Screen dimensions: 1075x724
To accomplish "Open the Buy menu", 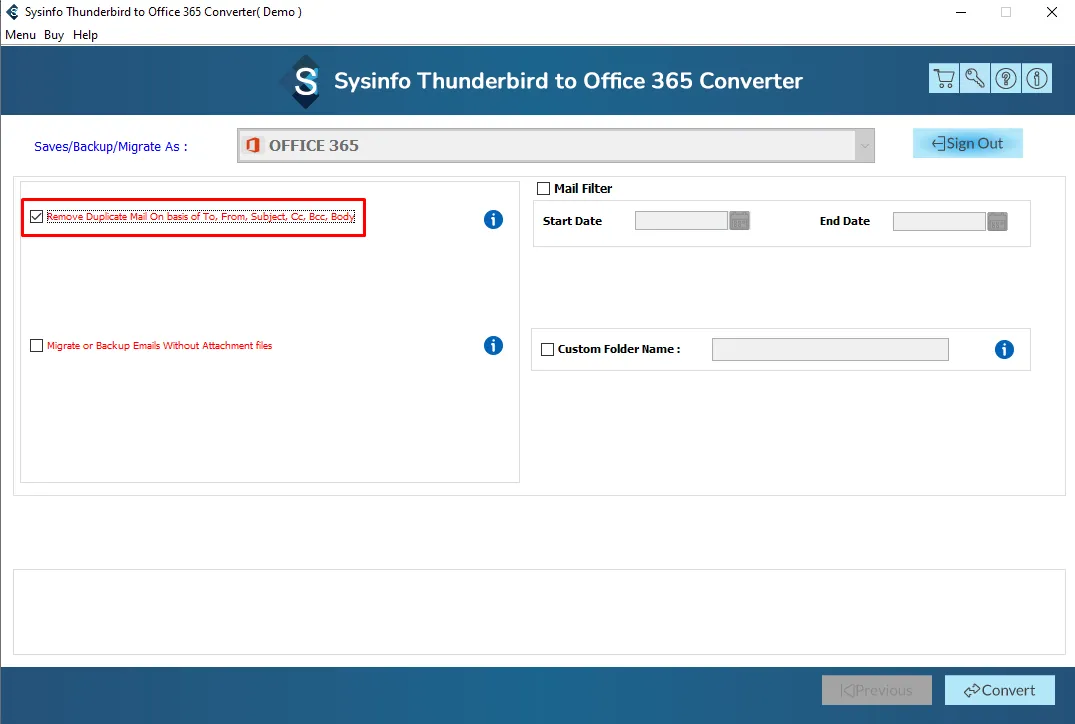I will (53, 35).
